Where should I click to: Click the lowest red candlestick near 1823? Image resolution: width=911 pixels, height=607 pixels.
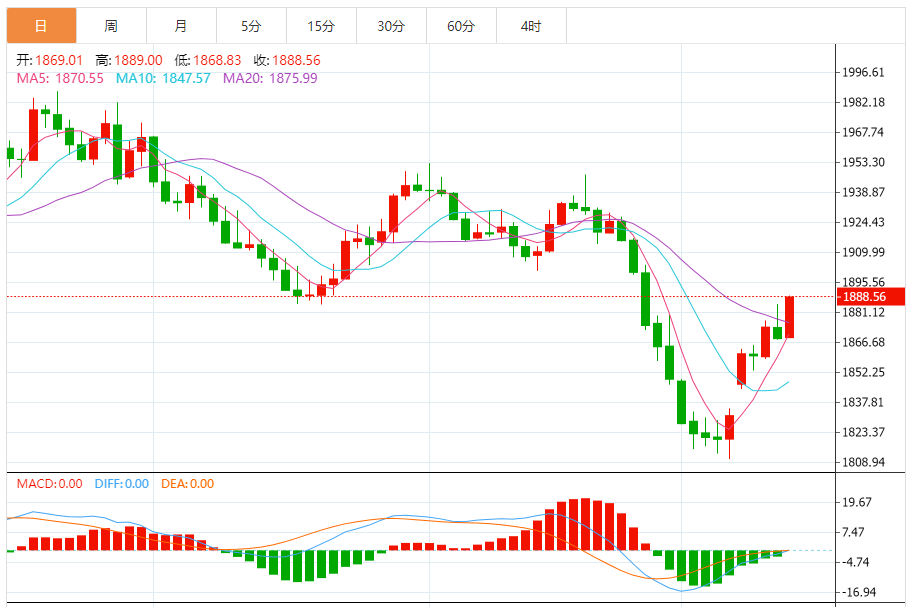(729, 428)
